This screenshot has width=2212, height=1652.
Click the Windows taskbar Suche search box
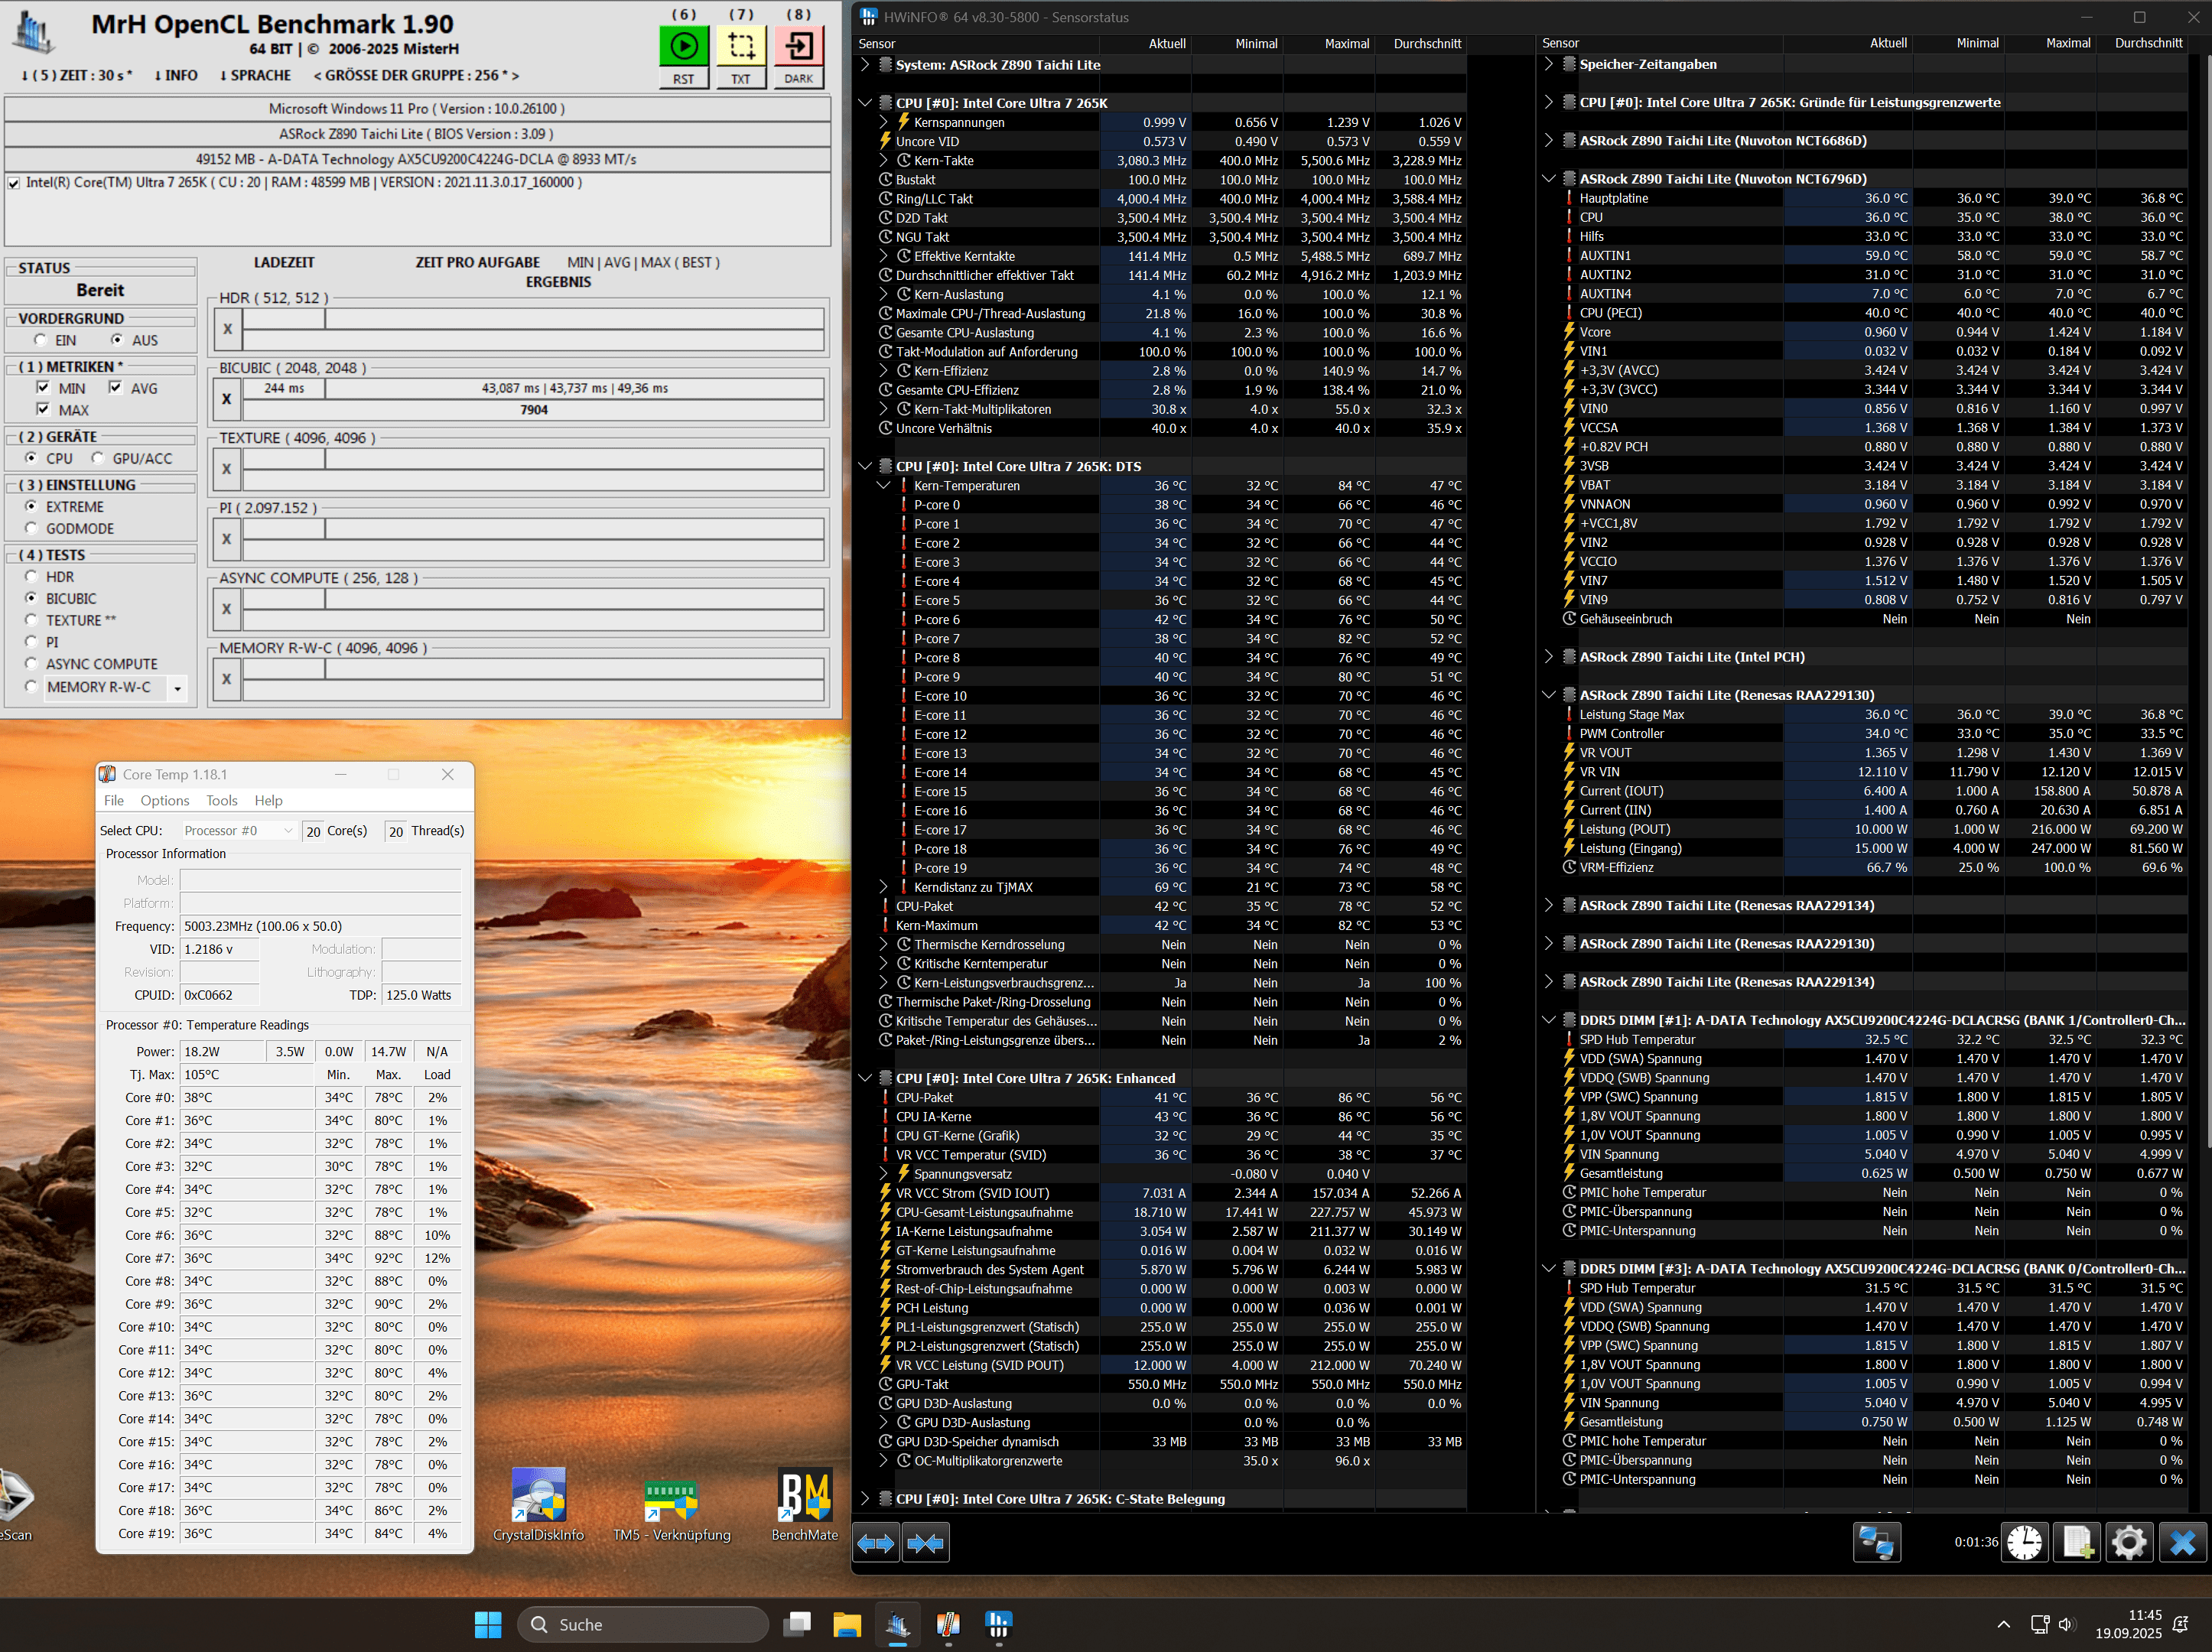point(642,1624)
